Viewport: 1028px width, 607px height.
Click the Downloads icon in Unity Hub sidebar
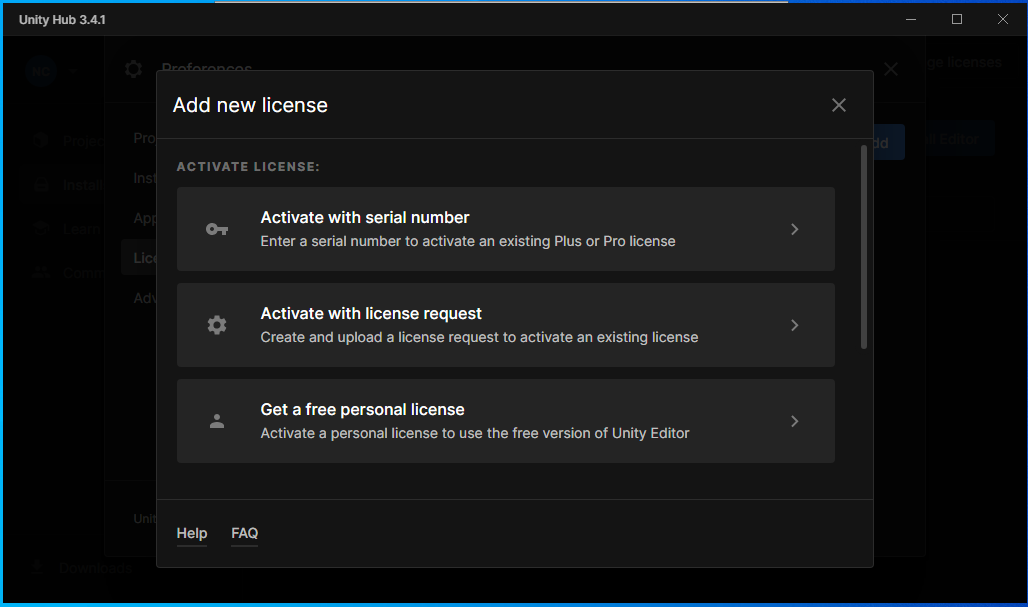(37, 567)
